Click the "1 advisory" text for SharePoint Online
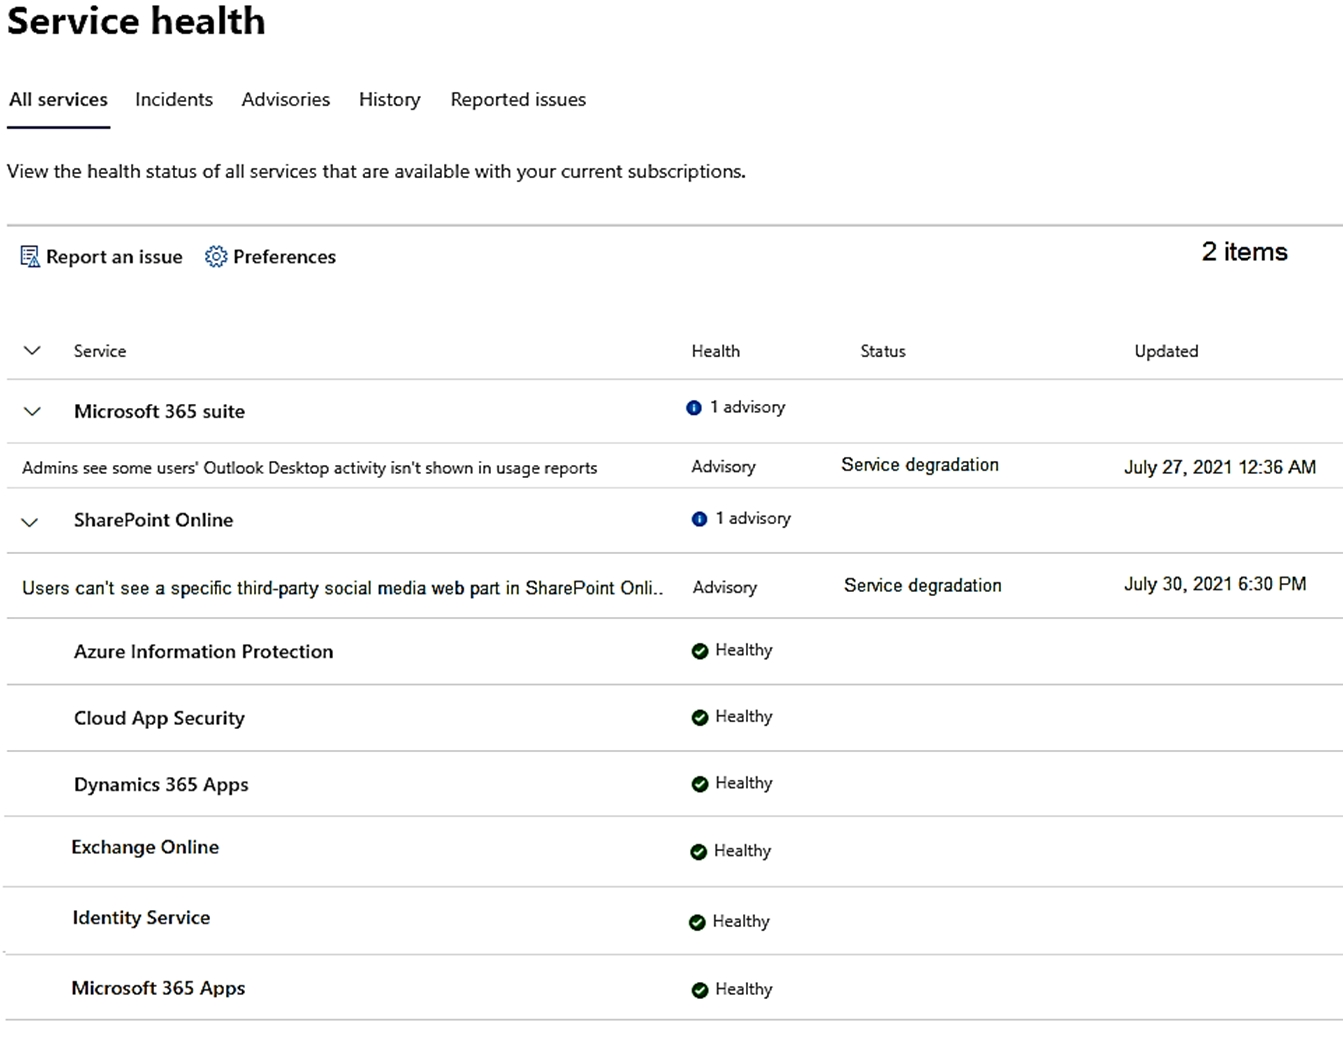 click(753, 518)
